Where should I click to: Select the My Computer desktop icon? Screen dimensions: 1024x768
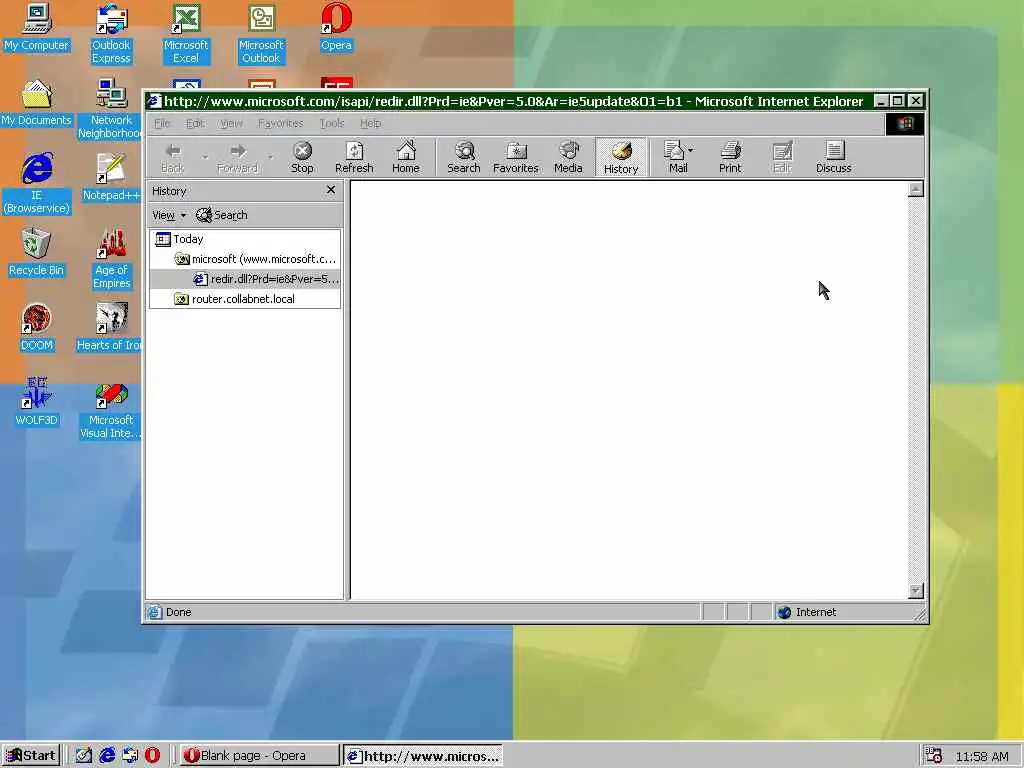pyautogui.click(x=36, y=28)
